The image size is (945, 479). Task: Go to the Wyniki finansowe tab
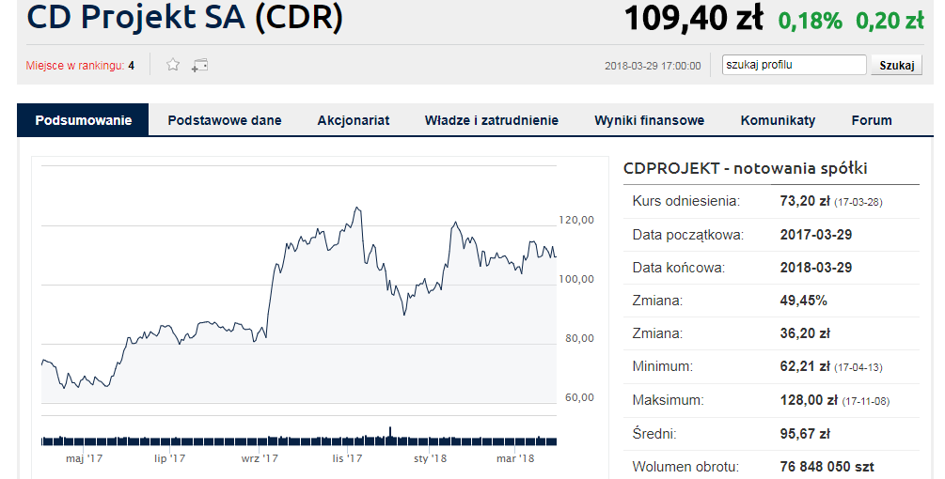point(650,121)
